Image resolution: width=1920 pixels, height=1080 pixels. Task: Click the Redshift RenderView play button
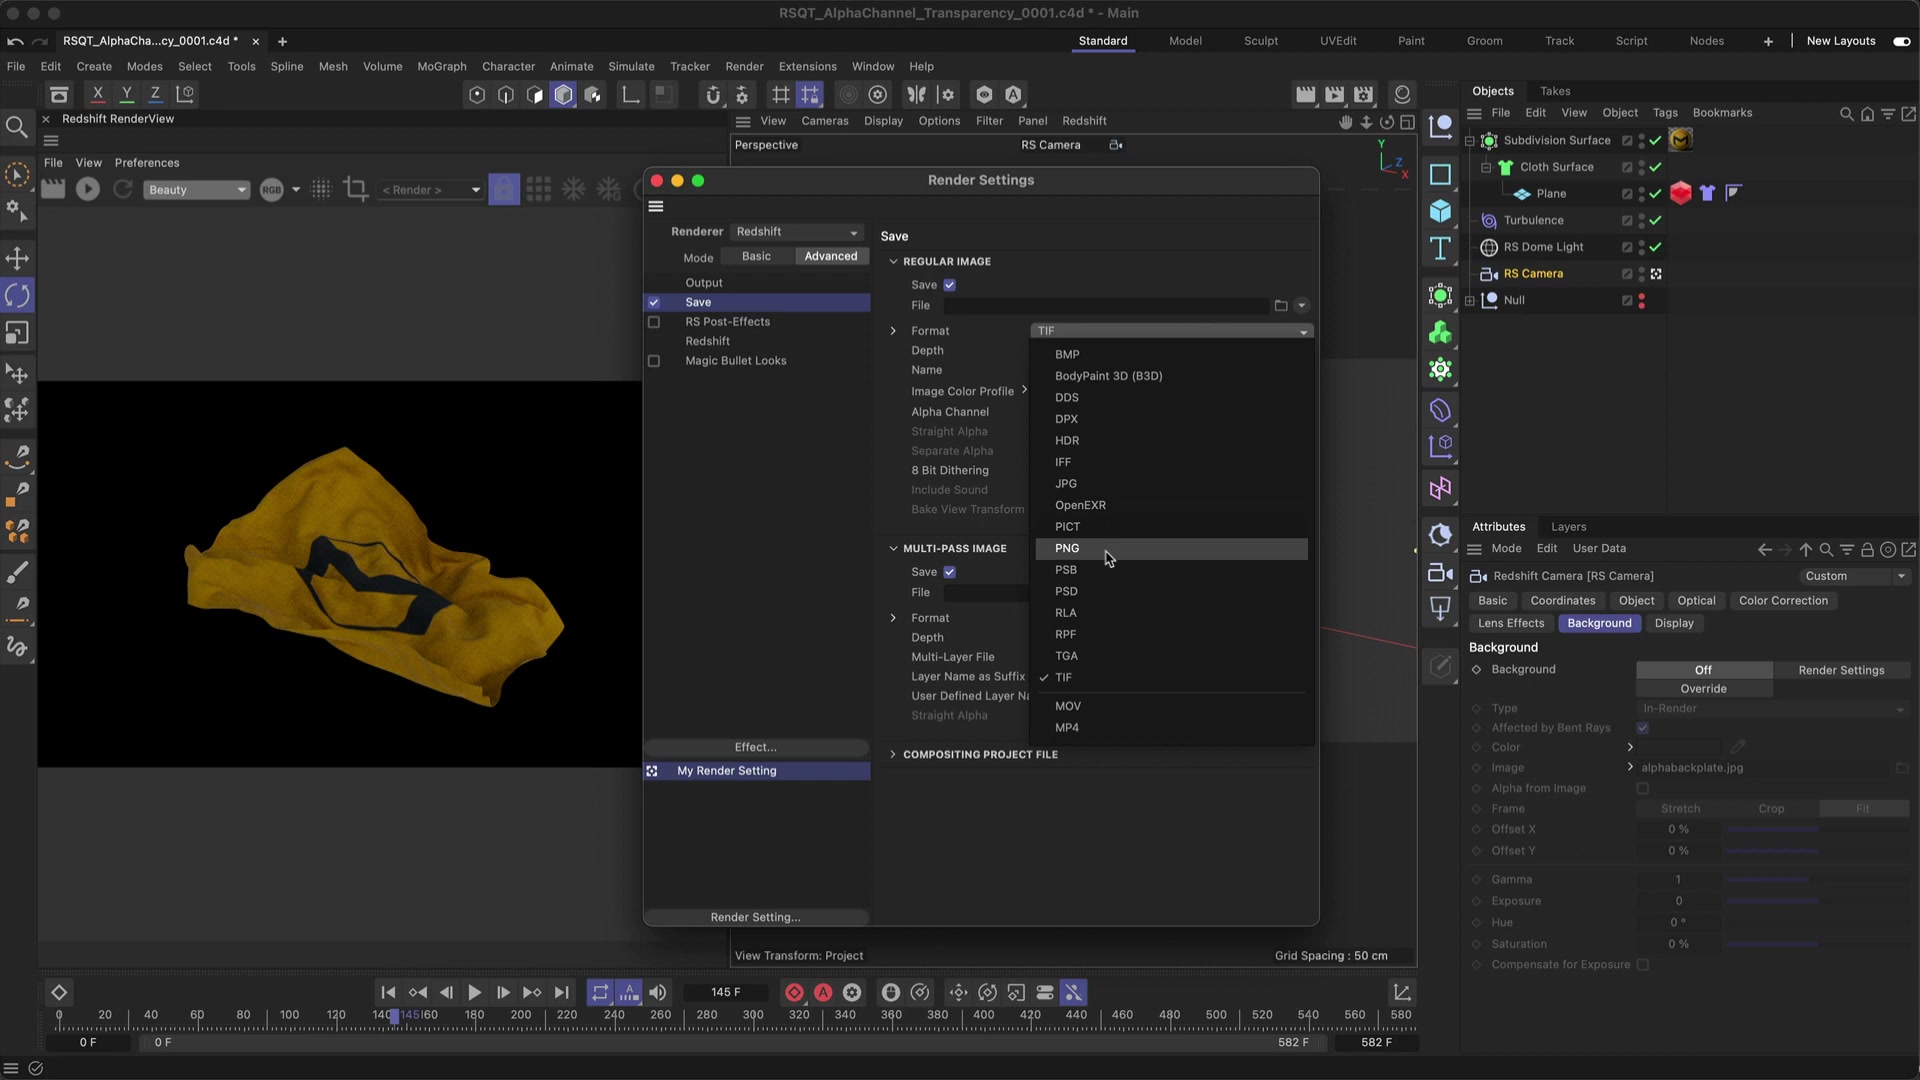(88, 189)
